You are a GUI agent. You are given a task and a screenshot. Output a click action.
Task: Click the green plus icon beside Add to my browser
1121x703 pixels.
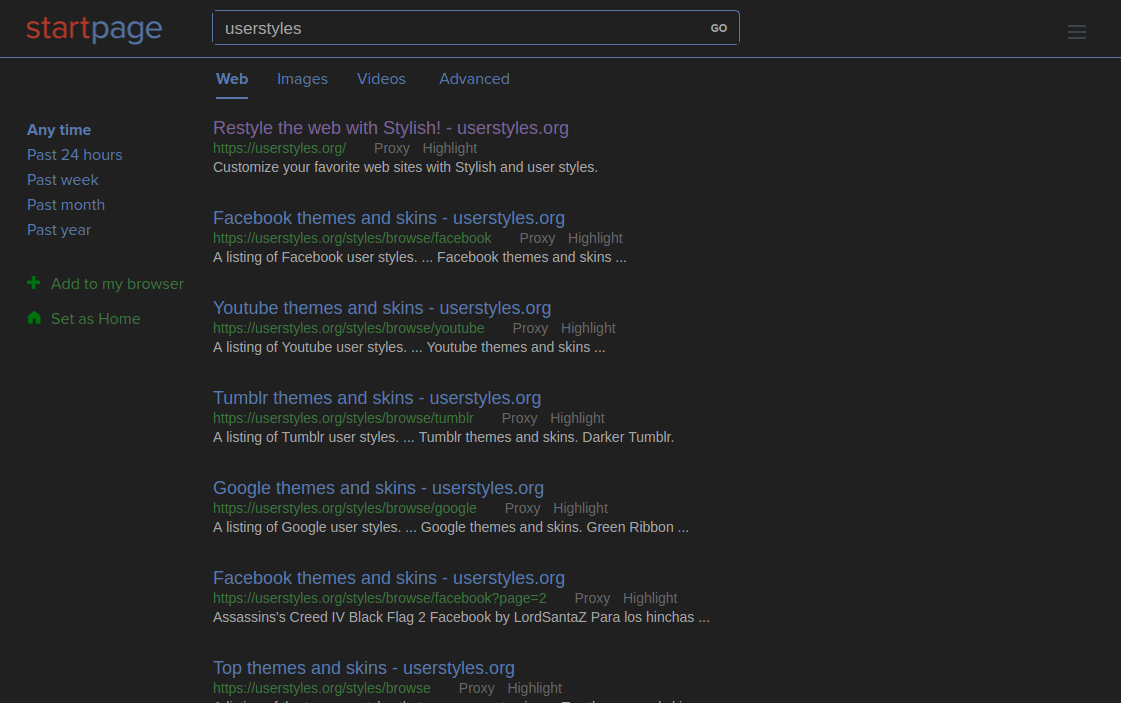34,283
